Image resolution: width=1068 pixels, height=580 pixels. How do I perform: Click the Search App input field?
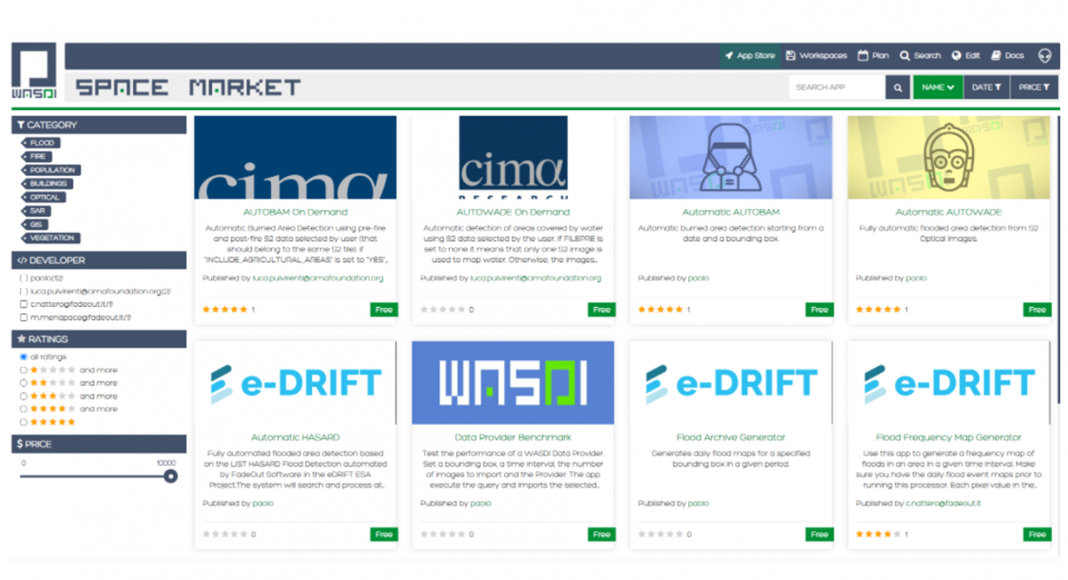coord(837,87)
